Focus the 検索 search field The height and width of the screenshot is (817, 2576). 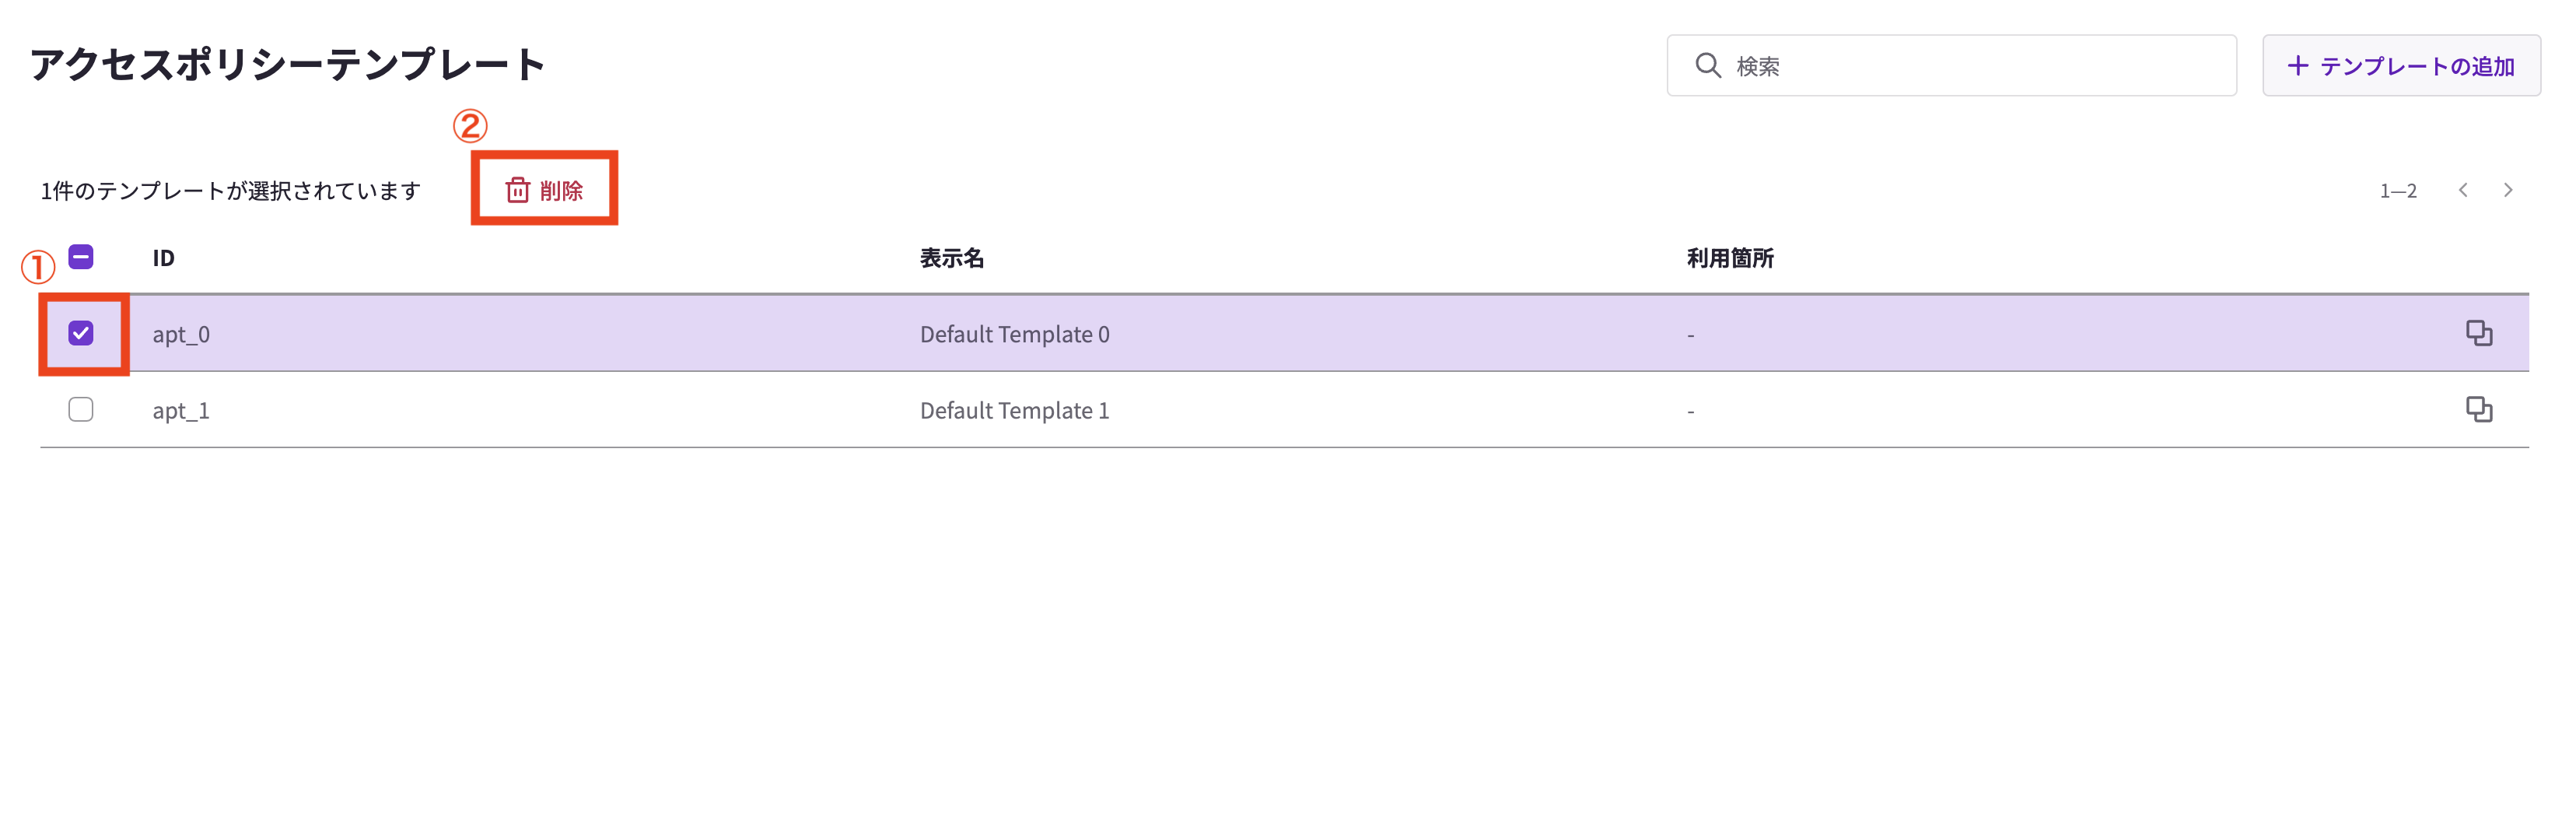click(x=1951, y=65)
